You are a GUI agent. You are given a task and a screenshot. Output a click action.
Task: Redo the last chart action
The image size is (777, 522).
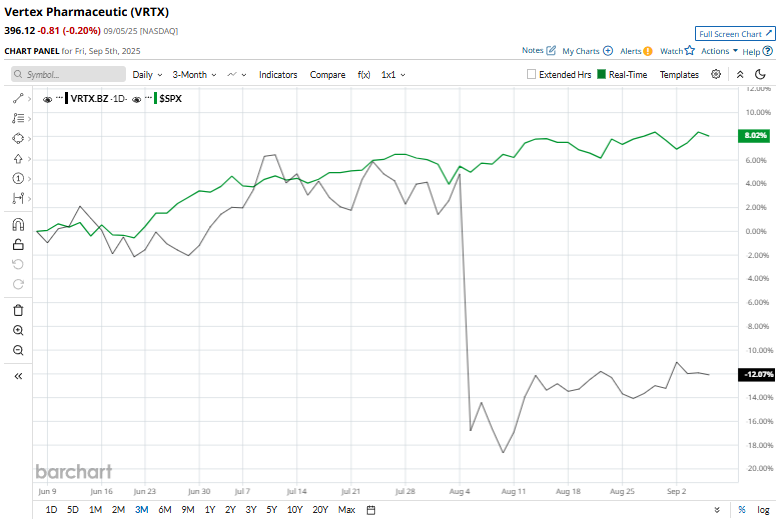[18, 284]
